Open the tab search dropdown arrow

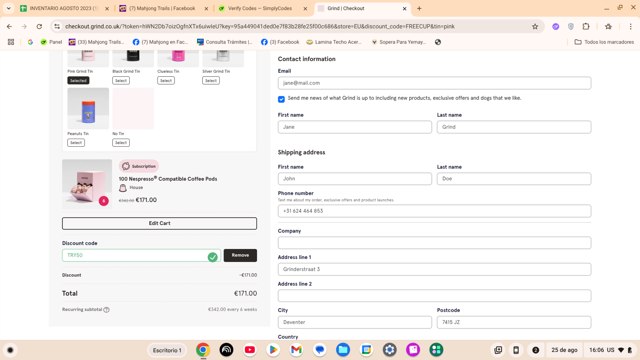tap(8, 8)
